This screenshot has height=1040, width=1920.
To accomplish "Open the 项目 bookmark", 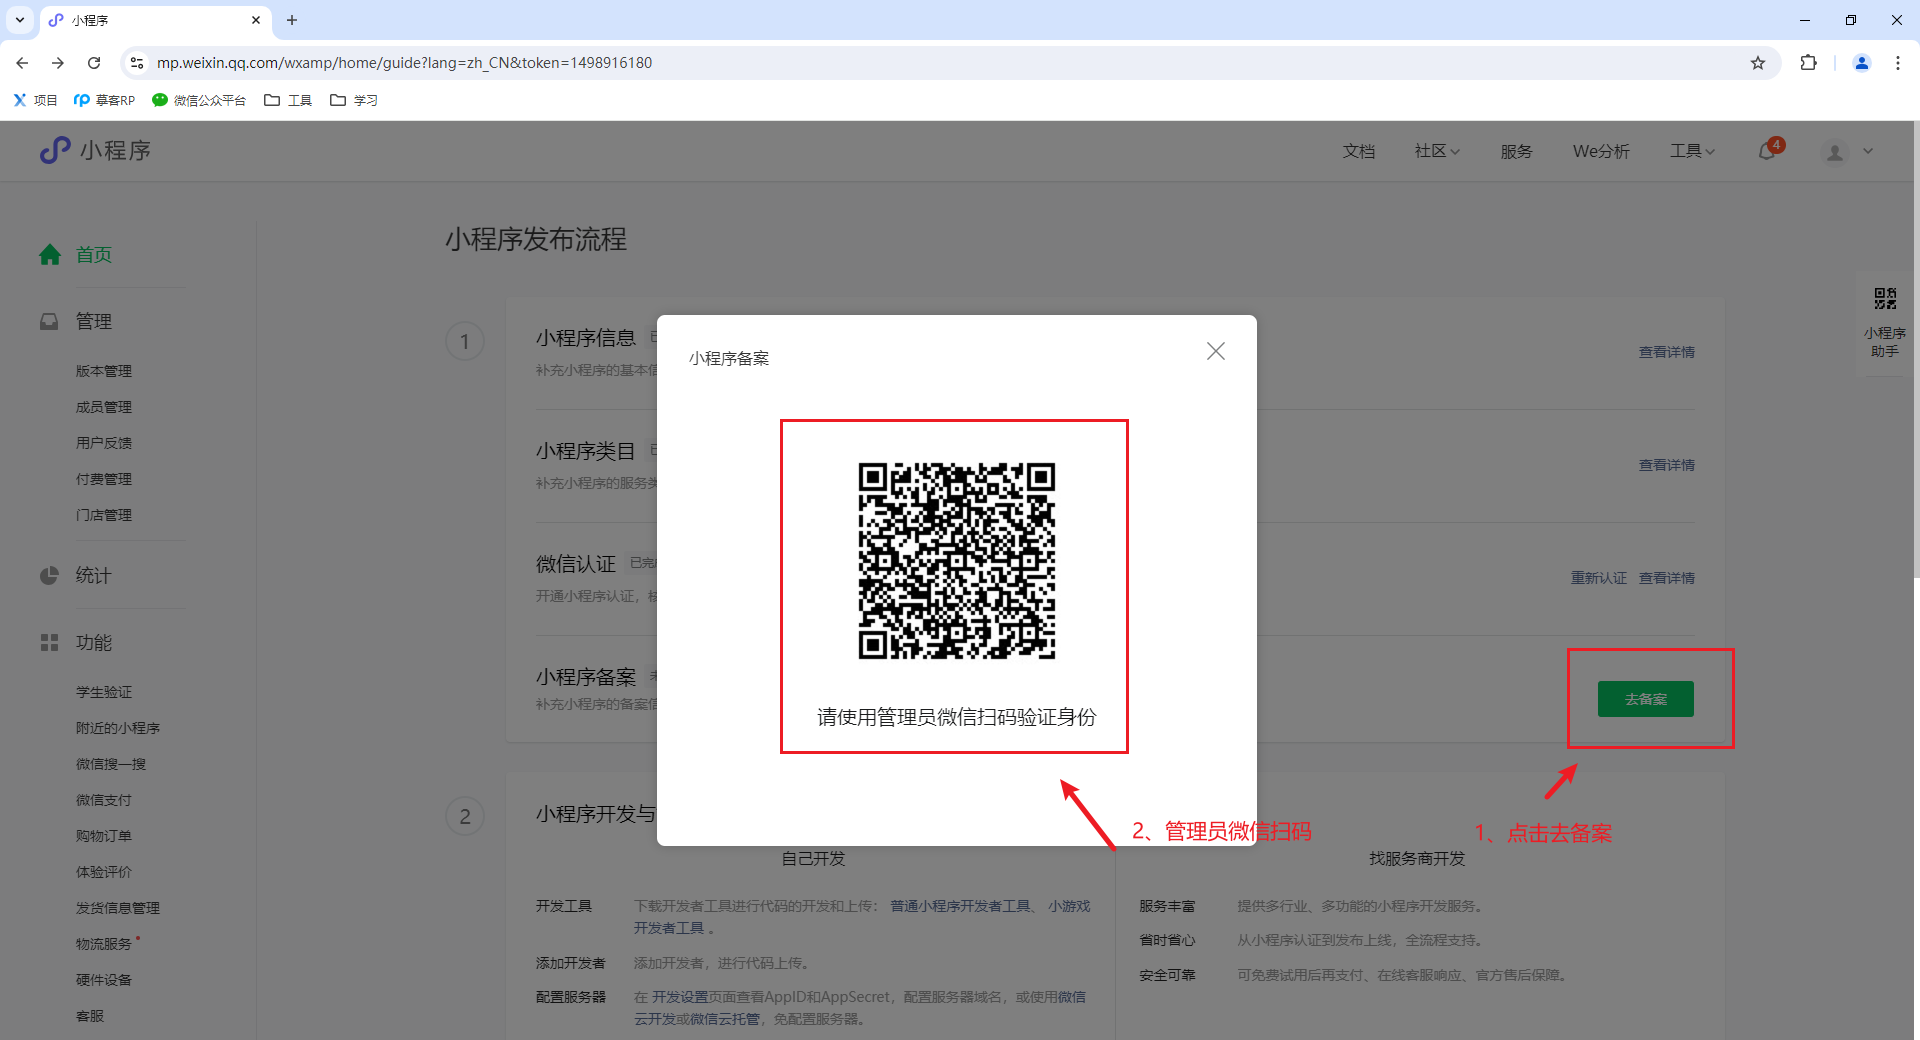I will (35, 100).
